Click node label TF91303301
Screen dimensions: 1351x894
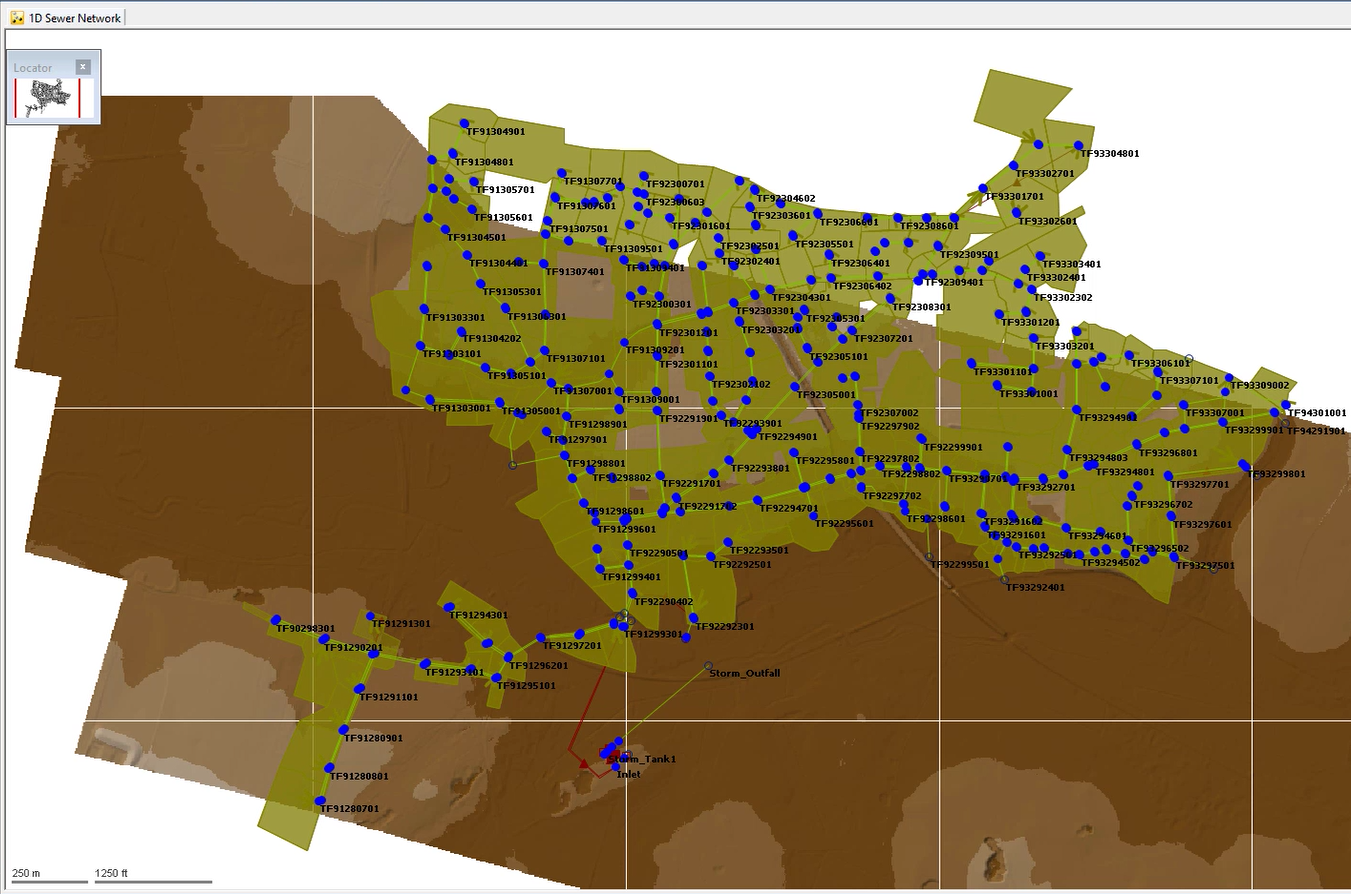point(454,317)
